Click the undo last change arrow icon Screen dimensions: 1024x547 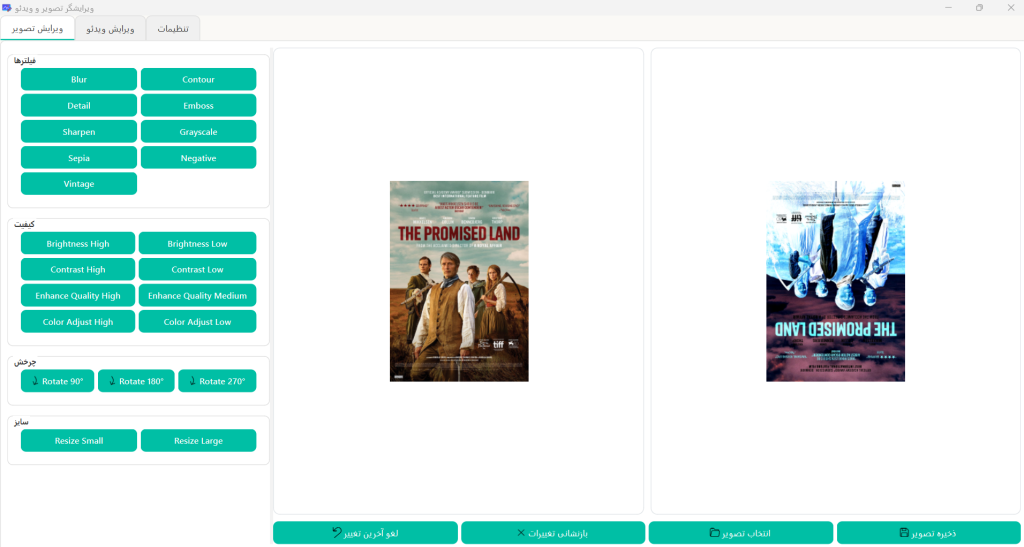tap(337, 533)
